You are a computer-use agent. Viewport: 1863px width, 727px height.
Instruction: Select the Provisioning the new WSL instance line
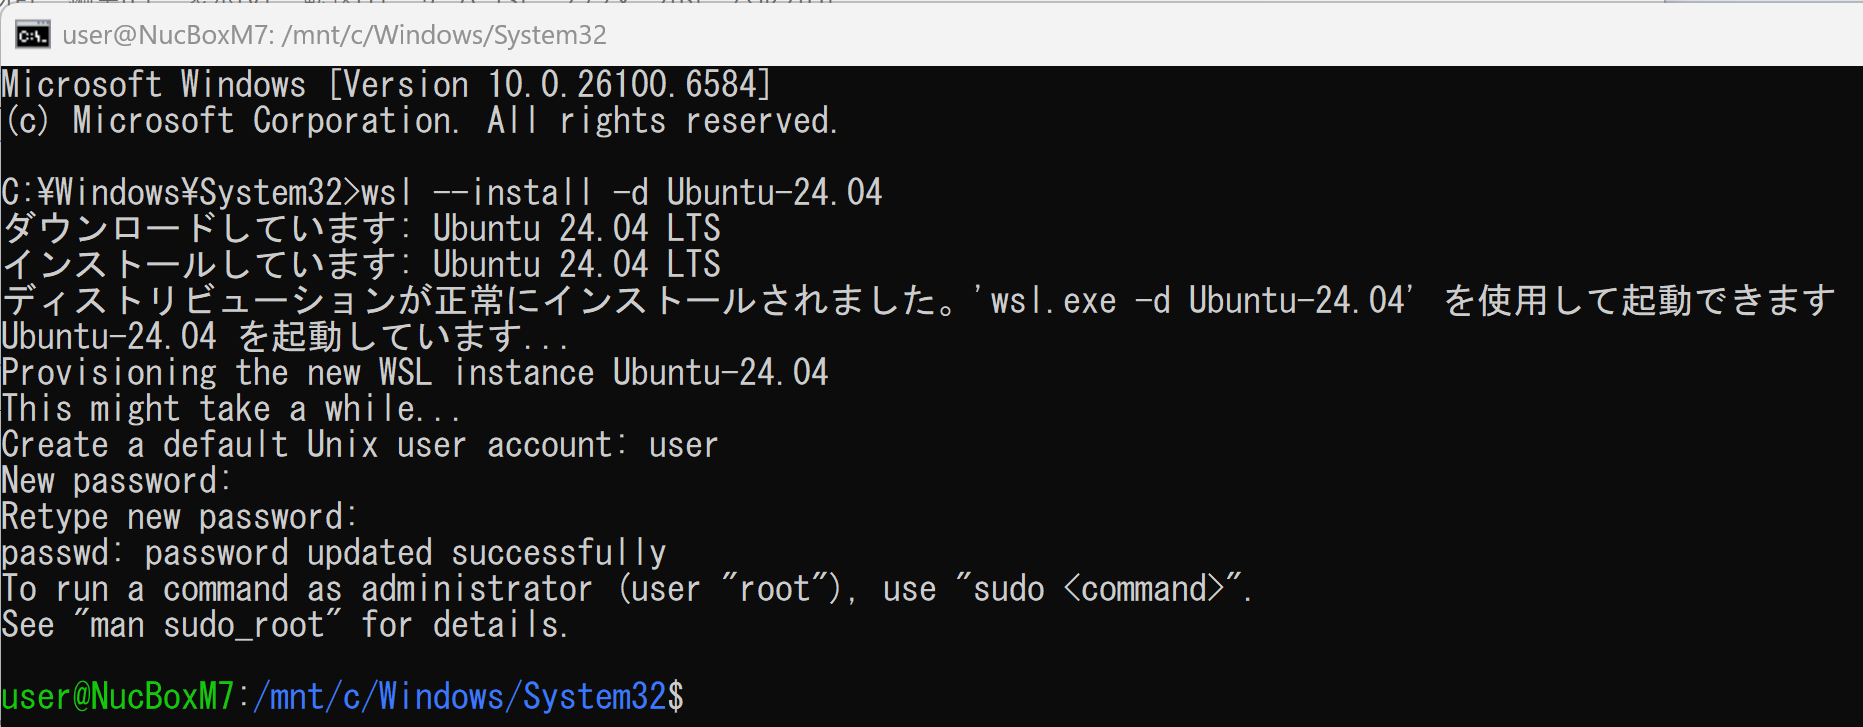(x=415, y=372)
